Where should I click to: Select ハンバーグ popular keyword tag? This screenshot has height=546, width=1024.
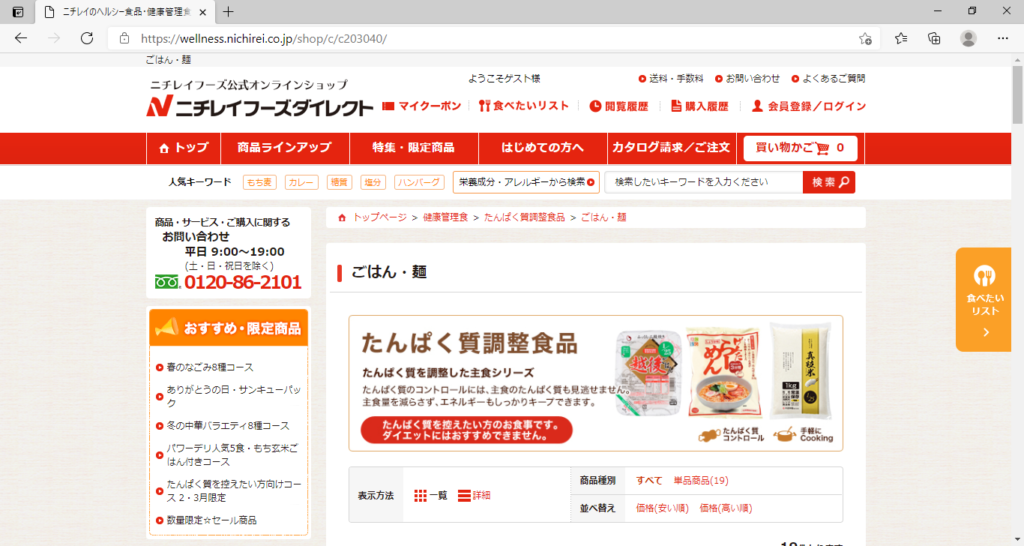tap(419, 182)
